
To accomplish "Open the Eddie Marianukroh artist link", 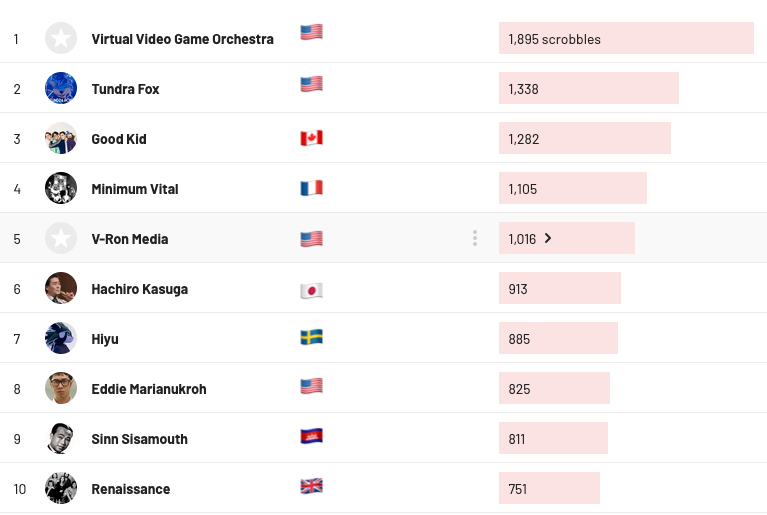I will pyautogui.click(x=149, y=389).
